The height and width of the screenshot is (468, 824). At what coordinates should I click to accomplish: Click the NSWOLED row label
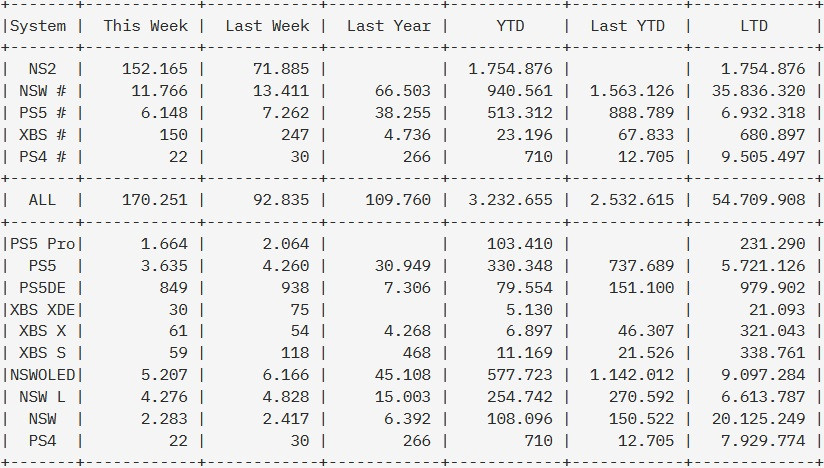pos(43,375)
